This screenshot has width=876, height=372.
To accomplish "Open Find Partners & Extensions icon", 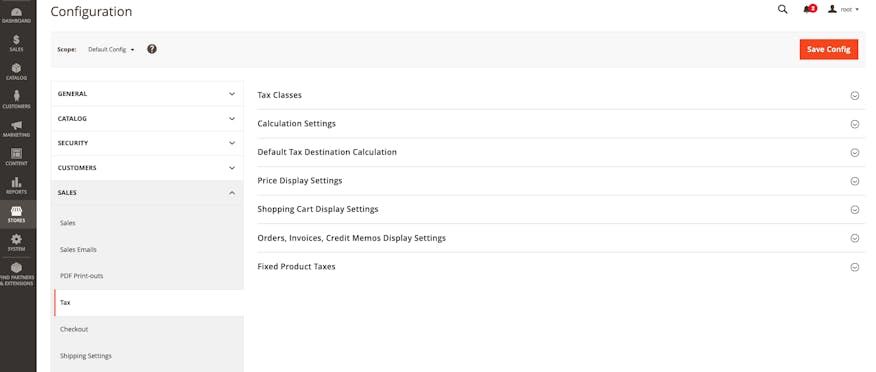I will click(x=16, y=274).
